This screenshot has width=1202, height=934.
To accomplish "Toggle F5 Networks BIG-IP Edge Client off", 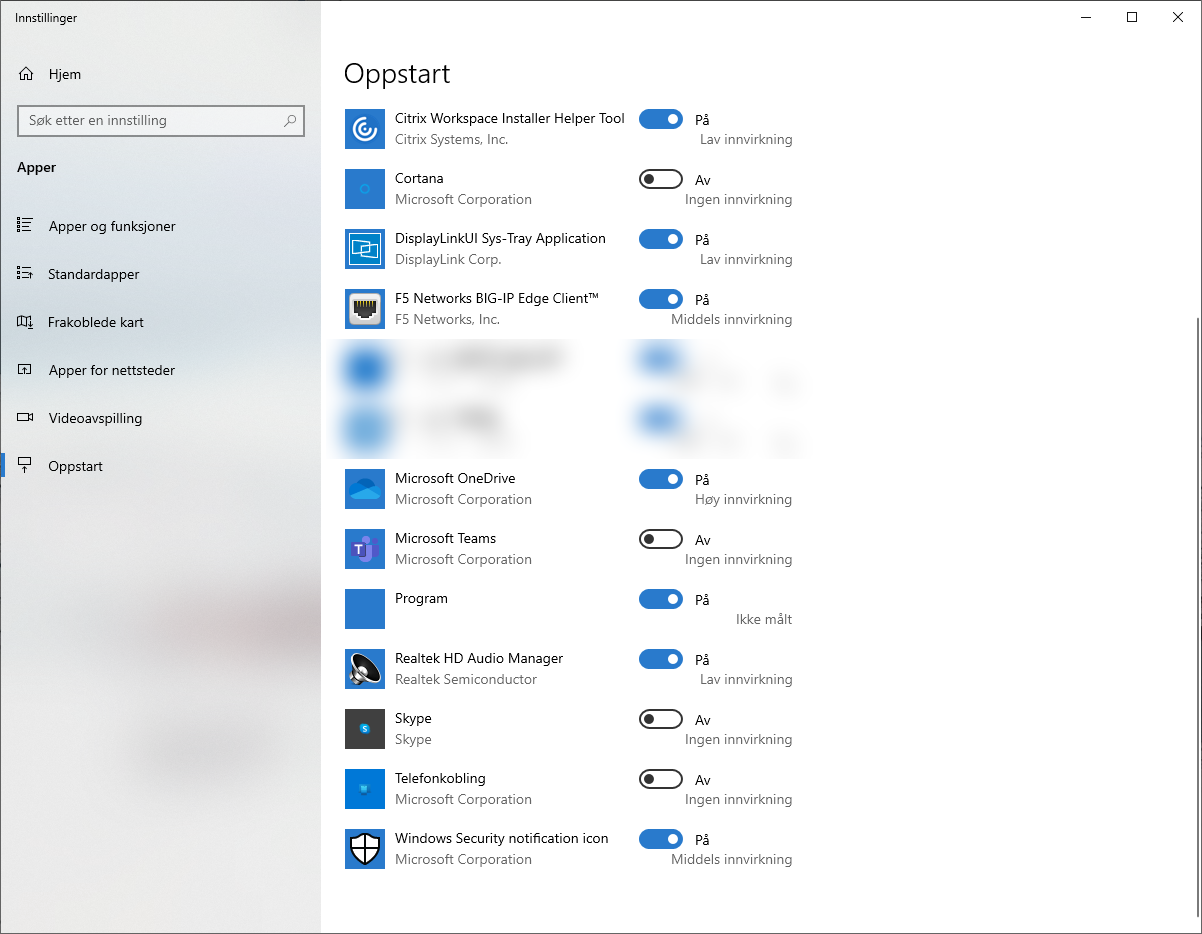I will (x=661, y=299).
